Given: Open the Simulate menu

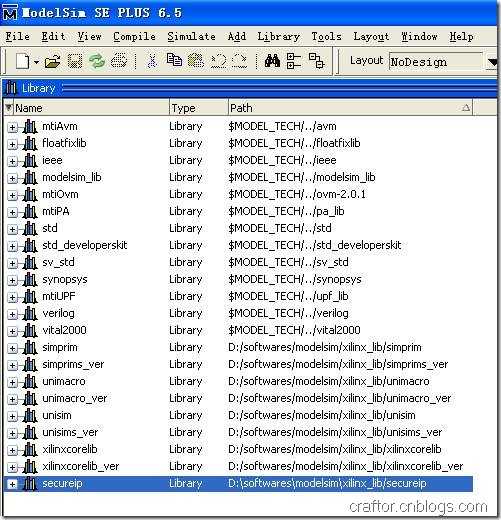Looking at the screenshot, I should click(x=191, y=37).
